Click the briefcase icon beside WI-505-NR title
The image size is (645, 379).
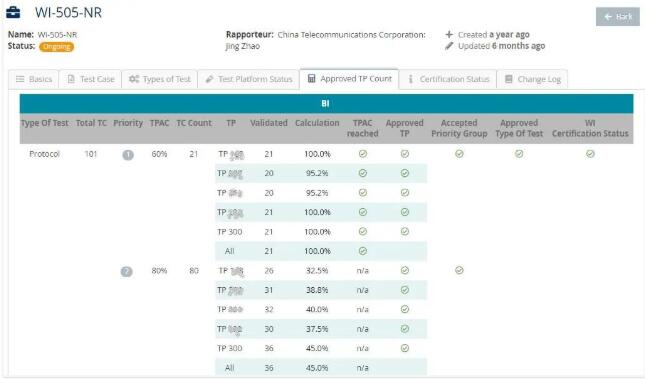[x=13, y=12]
